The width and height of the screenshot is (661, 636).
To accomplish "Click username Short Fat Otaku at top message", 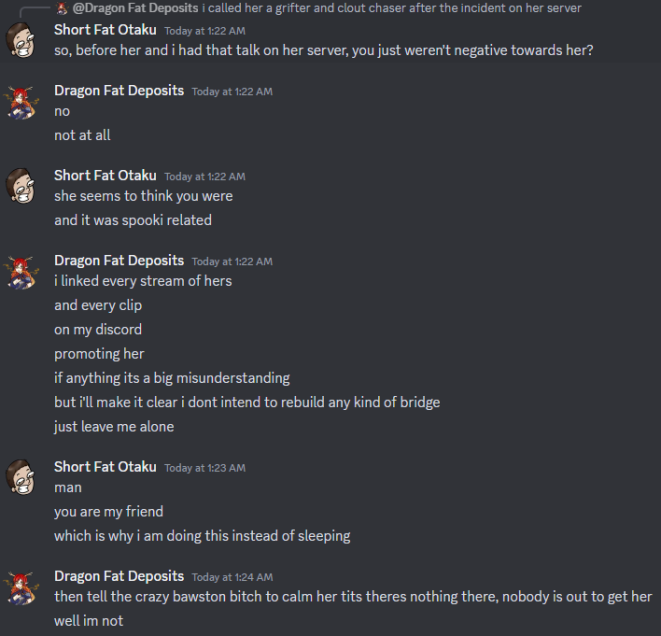I will (x=105, y=30).
